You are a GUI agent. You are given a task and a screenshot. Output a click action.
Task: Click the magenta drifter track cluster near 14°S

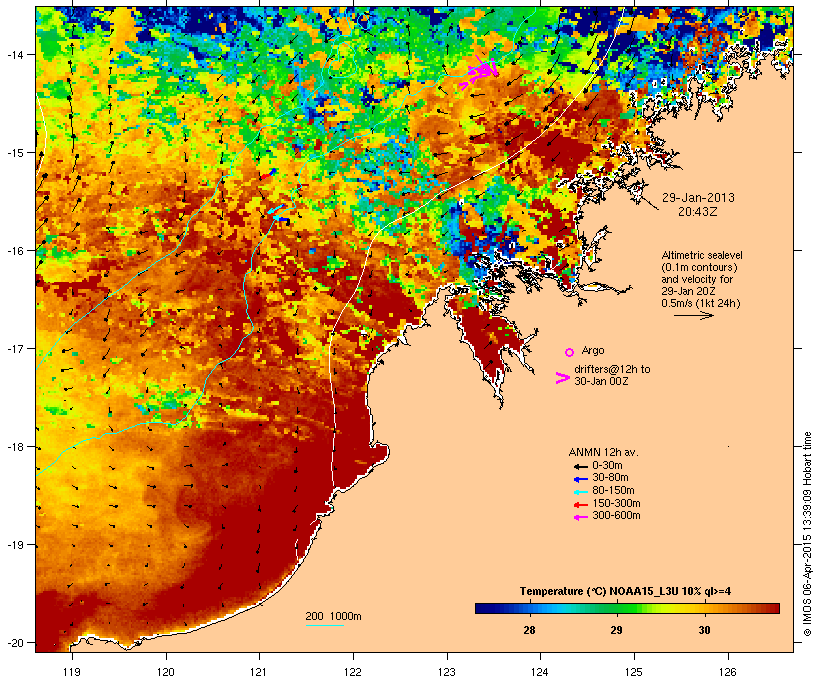click(479, 72)
